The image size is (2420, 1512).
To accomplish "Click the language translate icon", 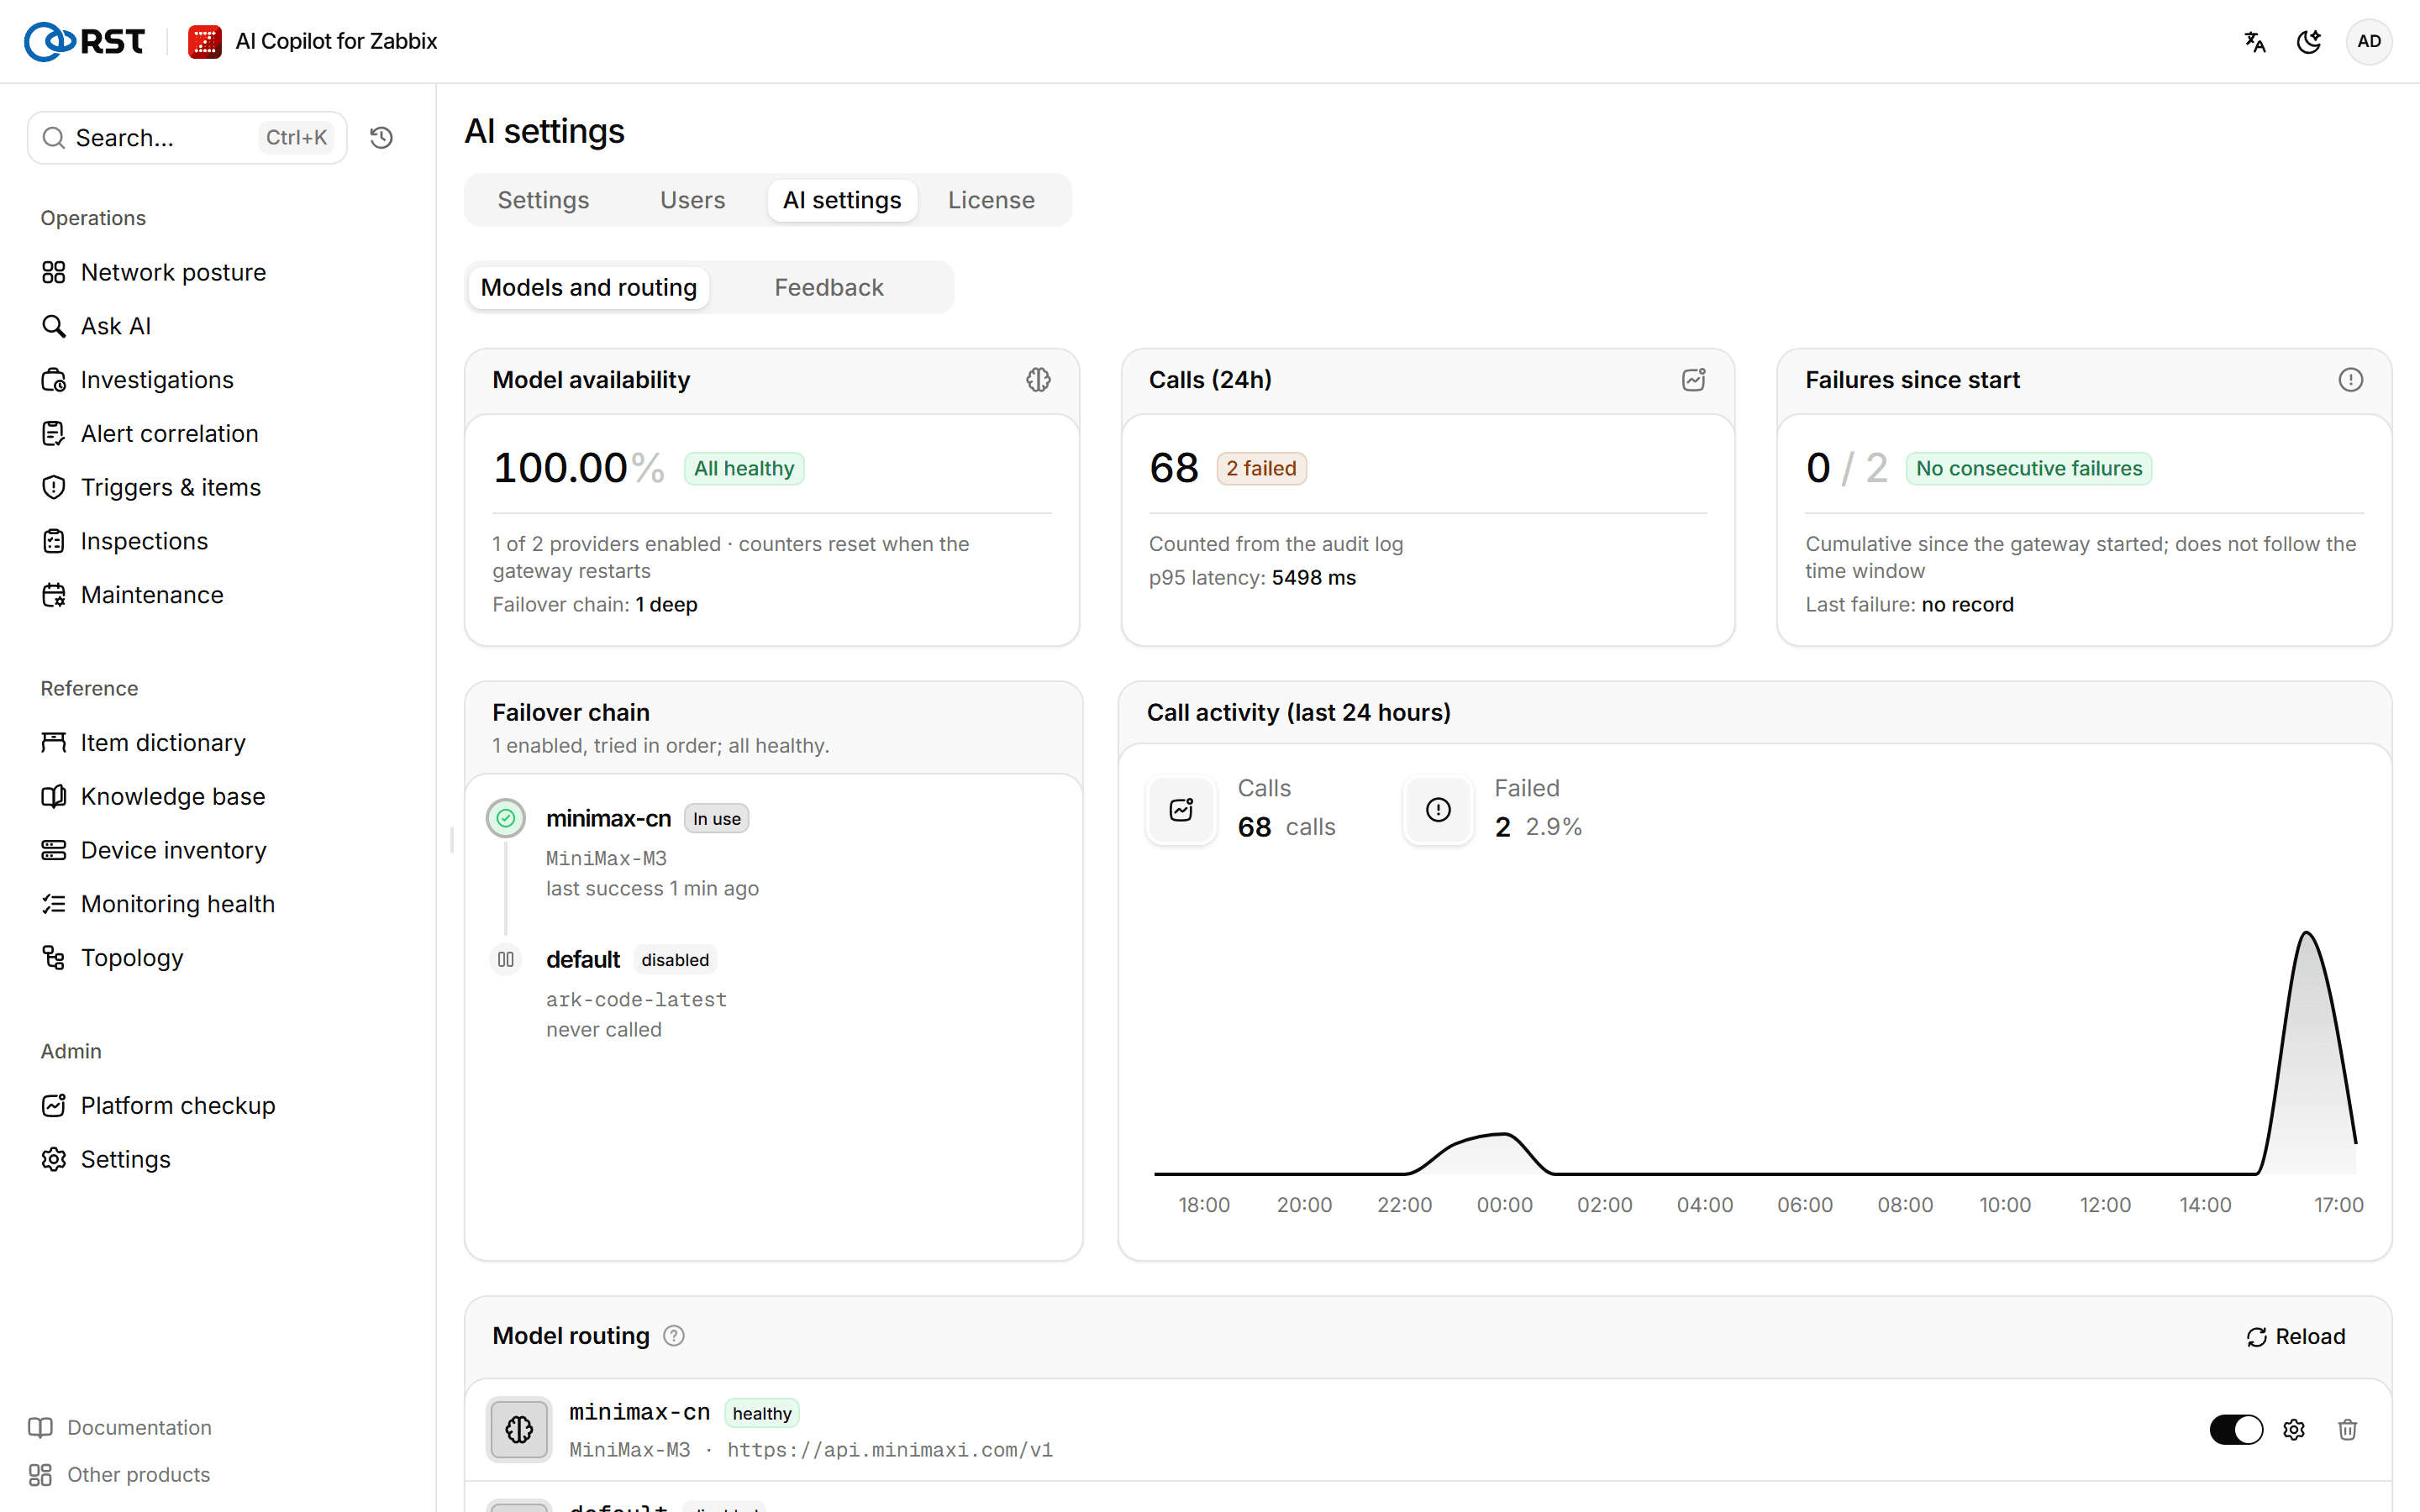I will point(2255,41).
